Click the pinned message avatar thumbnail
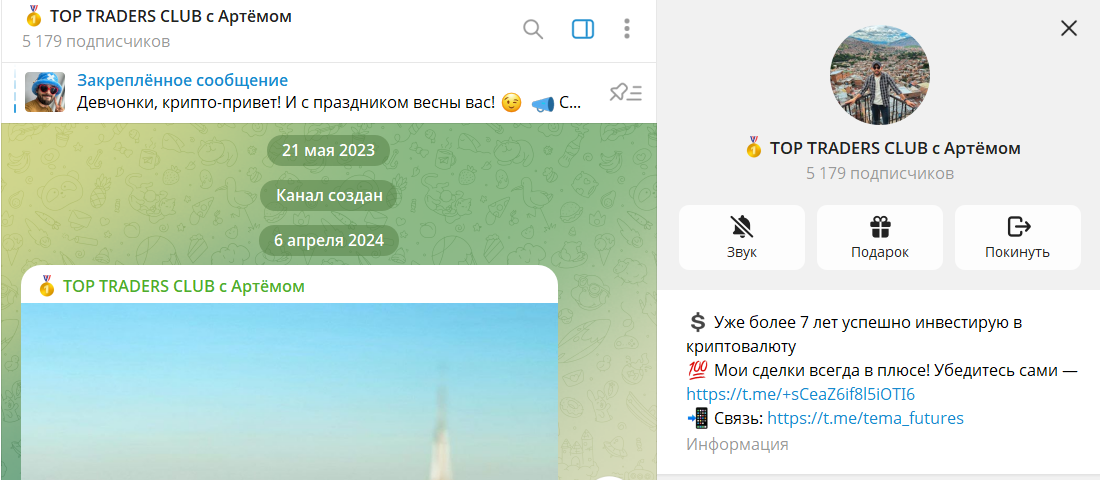The width and height of the screenshot is (1100, 480). click(x=45, y=92)
